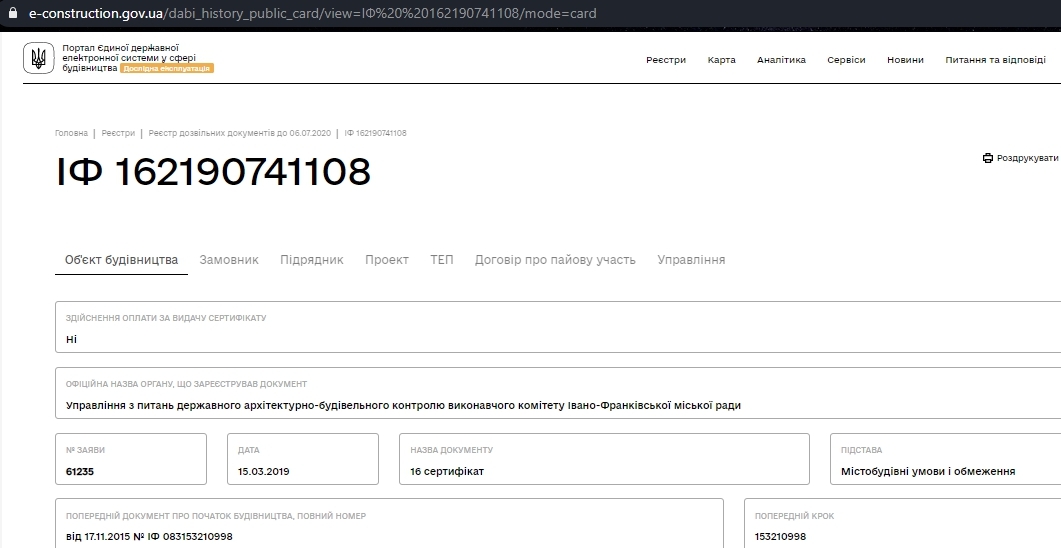Switch to the Управління tab
The height and width of the screenshot is (548, 1061).
691,260
